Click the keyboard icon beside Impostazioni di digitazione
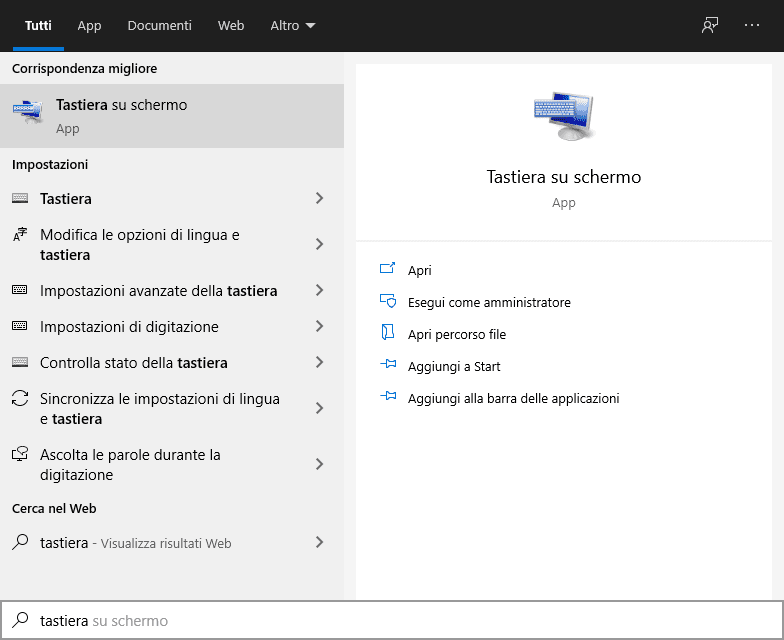The image size is (784, 640). click(20, 327)
